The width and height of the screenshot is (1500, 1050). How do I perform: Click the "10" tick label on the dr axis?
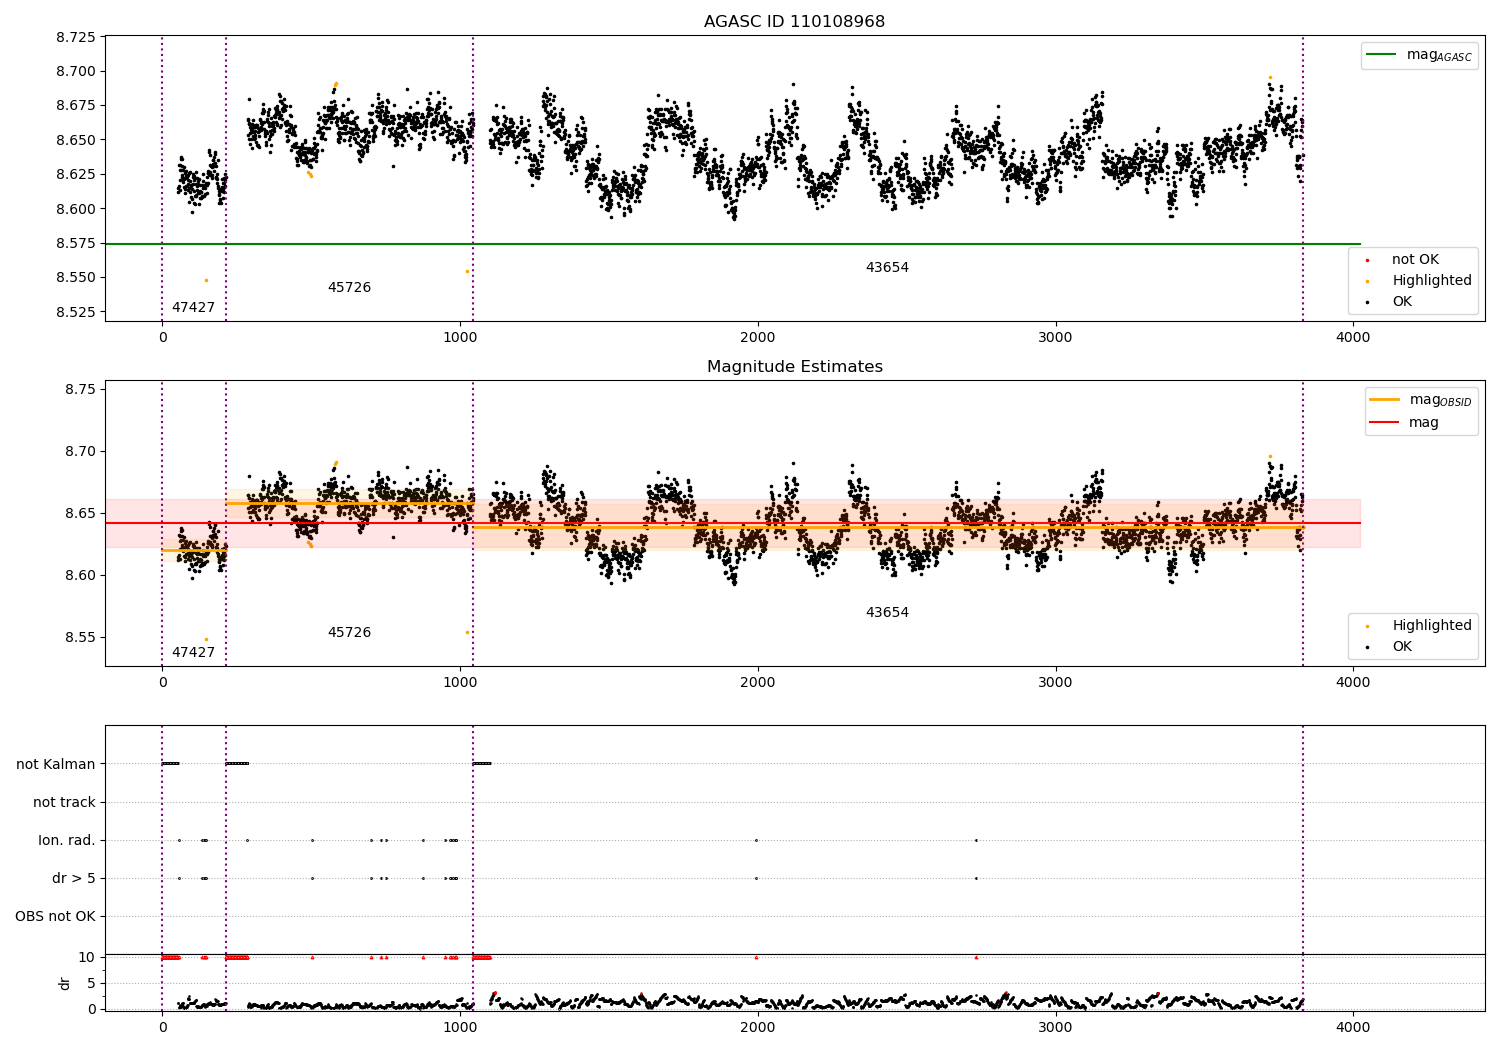87,957
